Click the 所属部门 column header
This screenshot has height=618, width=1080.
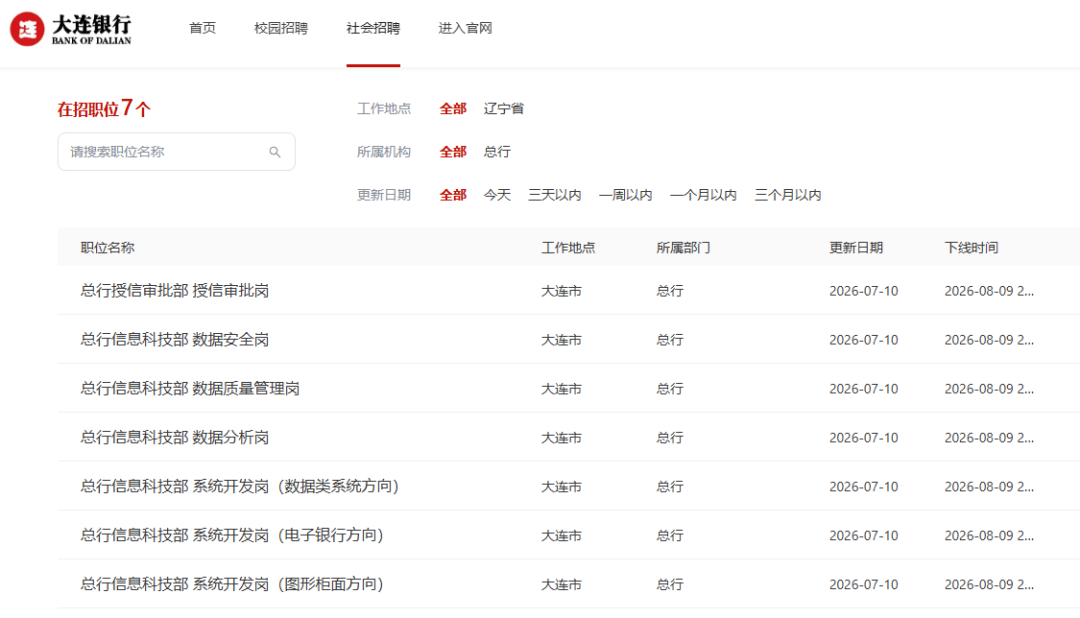[x=683, y=248]
